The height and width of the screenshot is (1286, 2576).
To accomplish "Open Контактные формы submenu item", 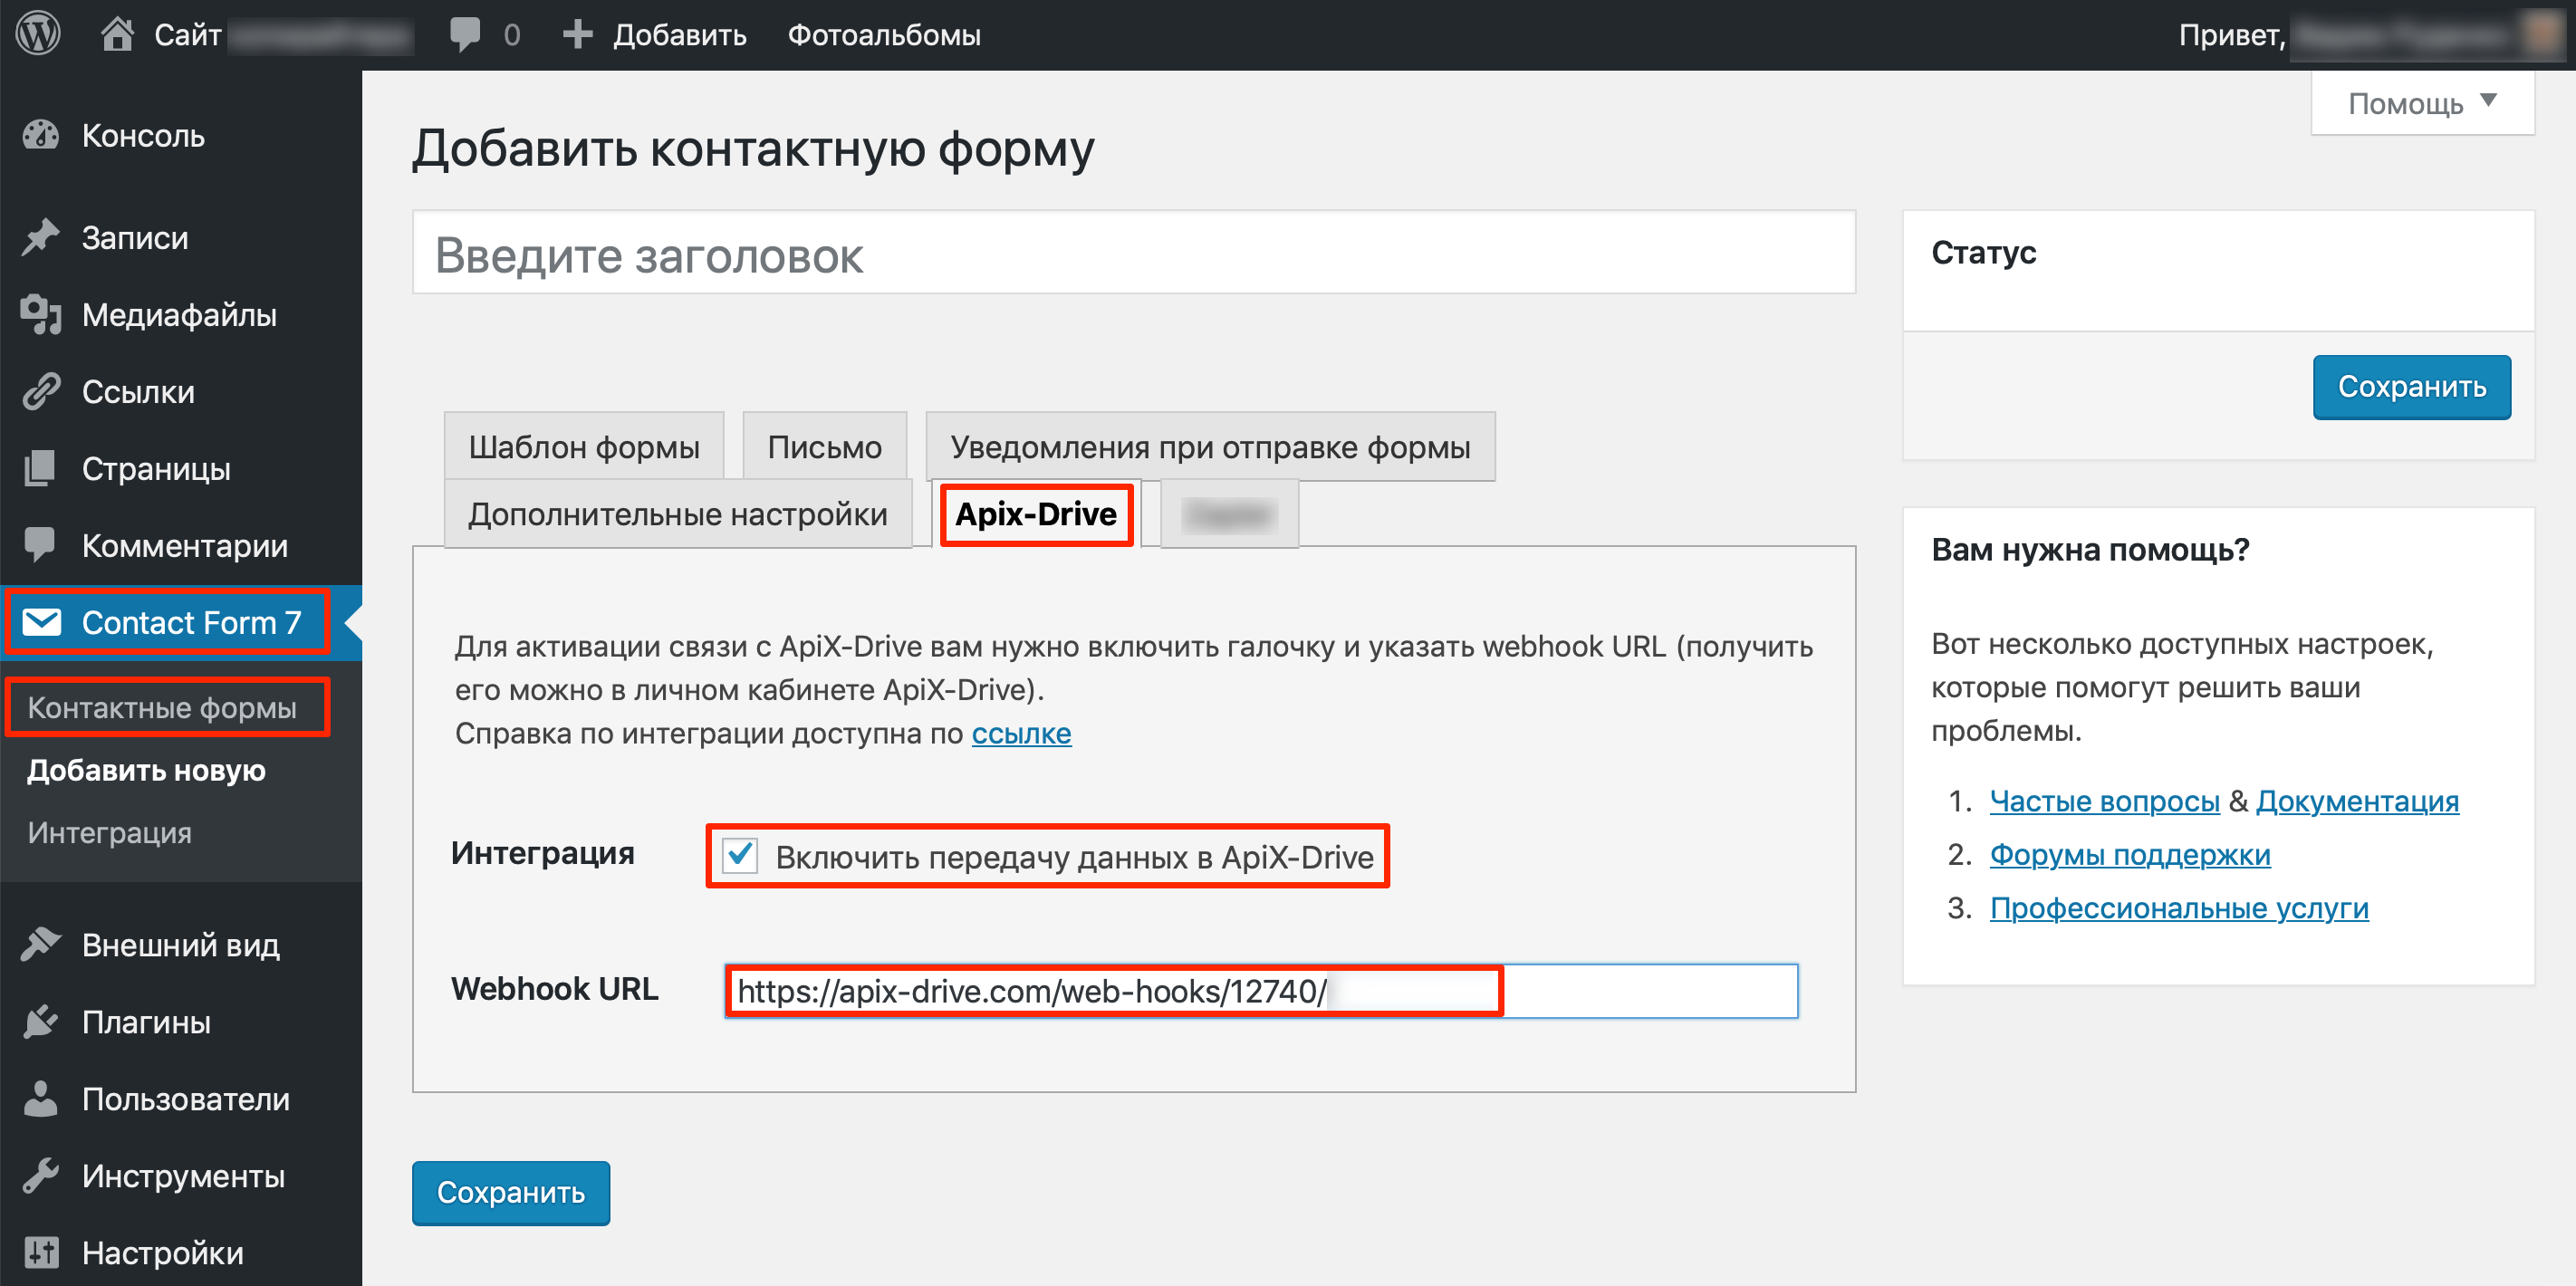I will [162, 707].
